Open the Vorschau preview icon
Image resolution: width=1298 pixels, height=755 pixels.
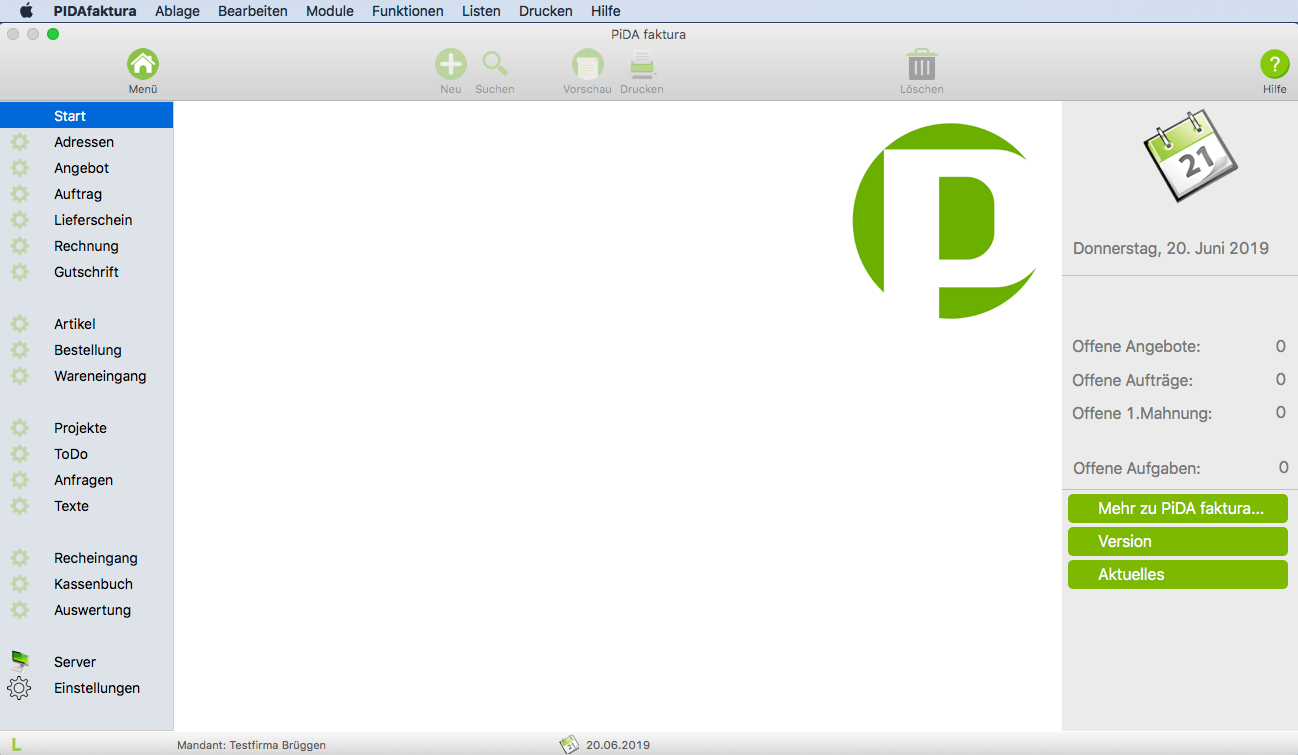[x=587, y=65]
